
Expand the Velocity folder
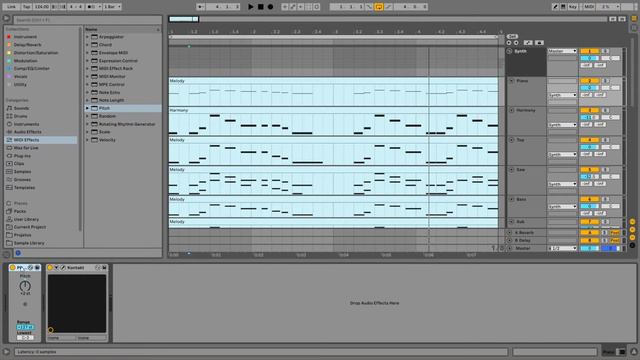(x=87, y=140)
